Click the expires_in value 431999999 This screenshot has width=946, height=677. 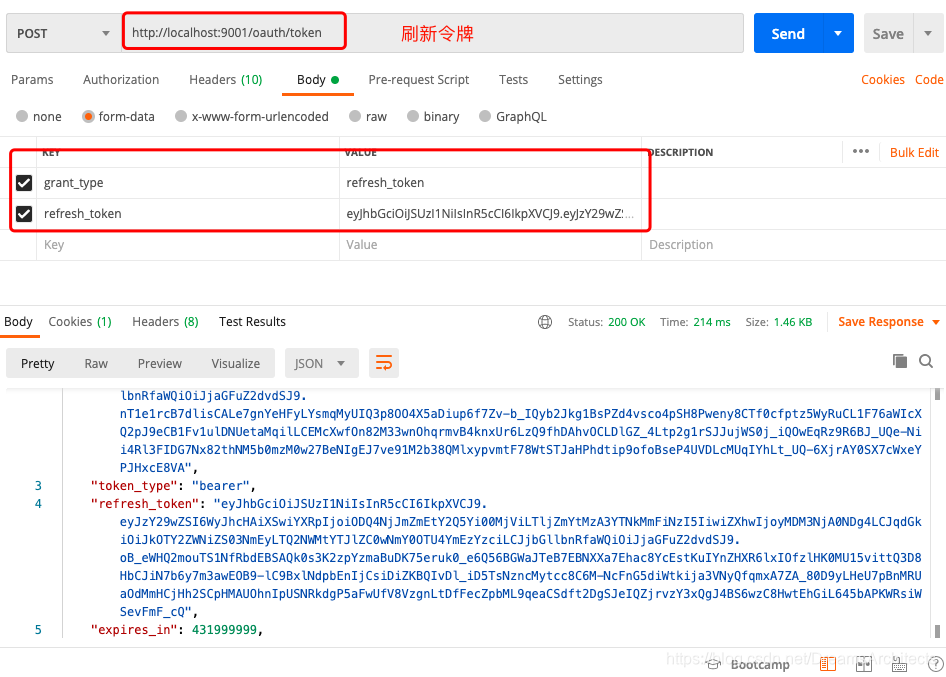click(x=224, y=630)
